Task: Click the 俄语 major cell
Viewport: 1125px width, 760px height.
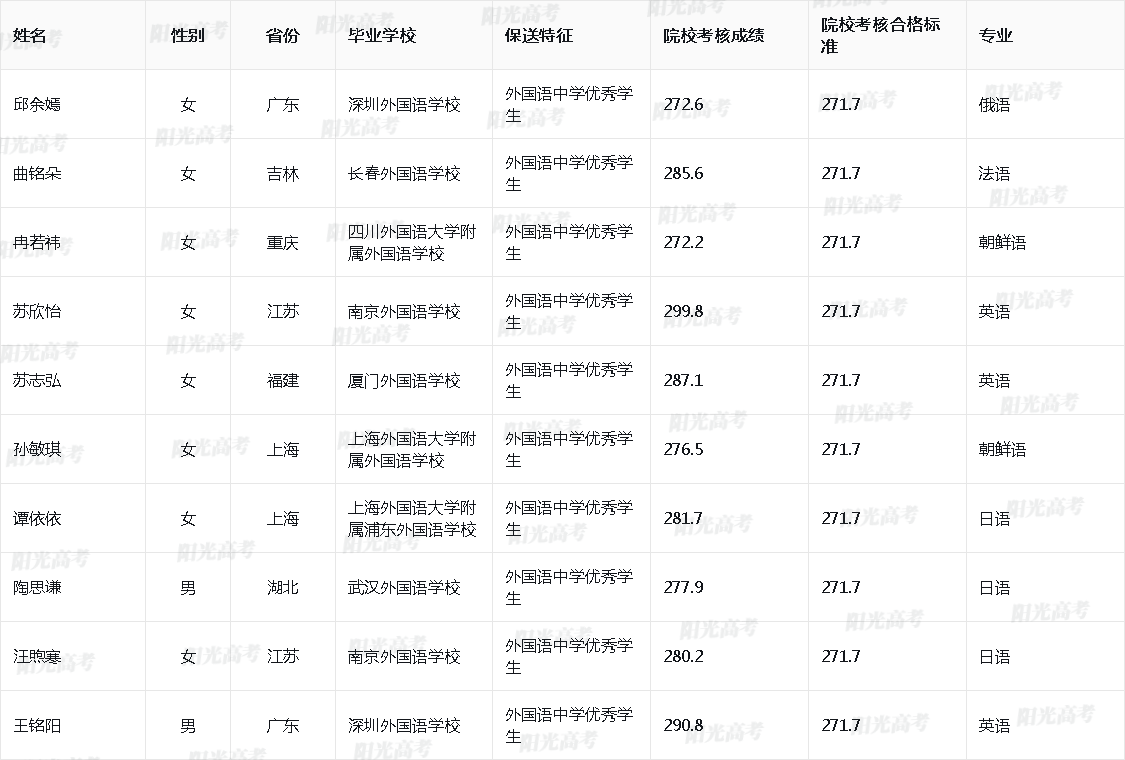Action: (x=994, y=104)
